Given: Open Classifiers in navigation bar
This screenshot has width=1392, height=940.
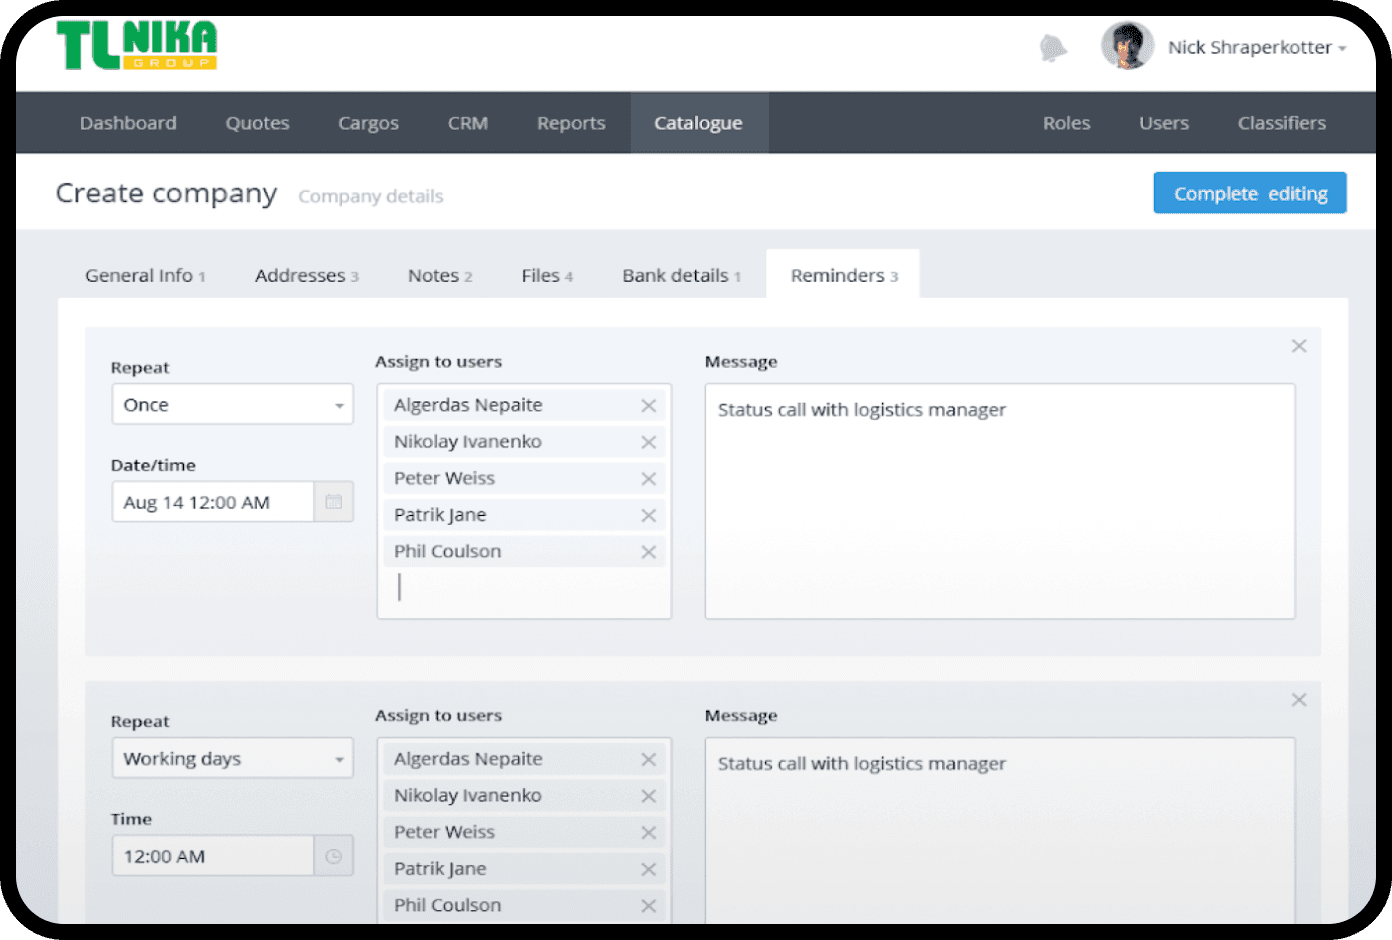Looking at the screenshot, I should (1282, 123).
